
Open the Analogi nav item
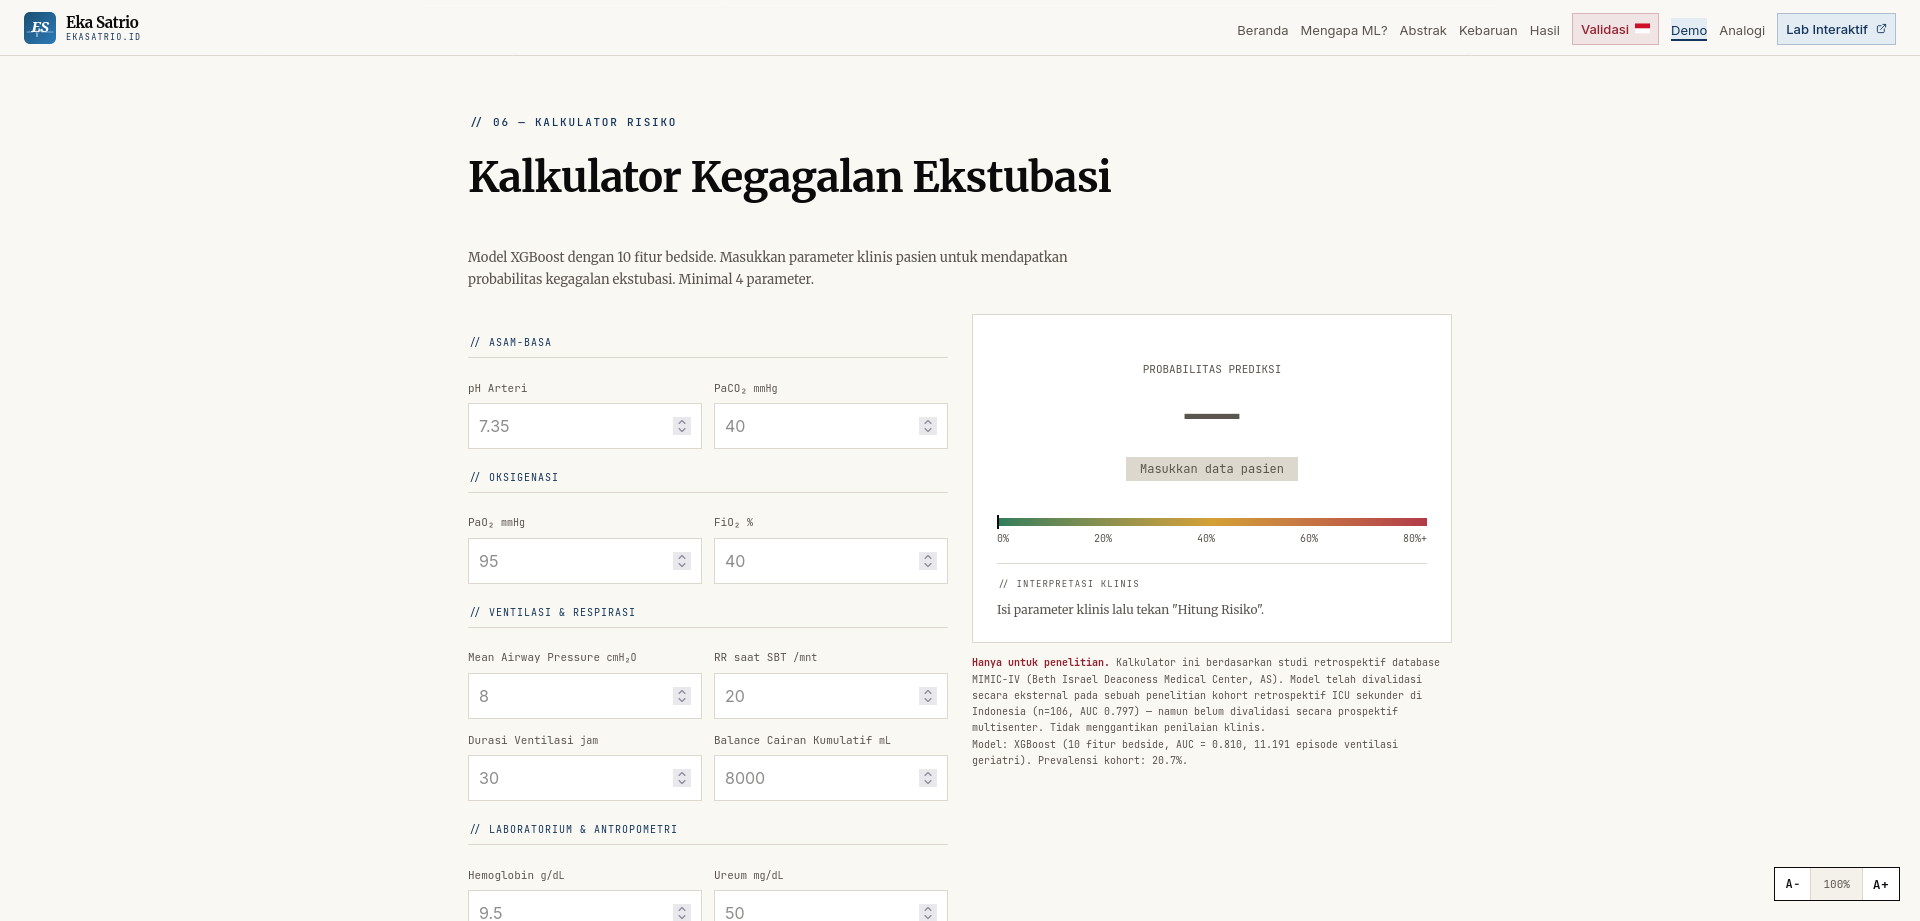1742,30
